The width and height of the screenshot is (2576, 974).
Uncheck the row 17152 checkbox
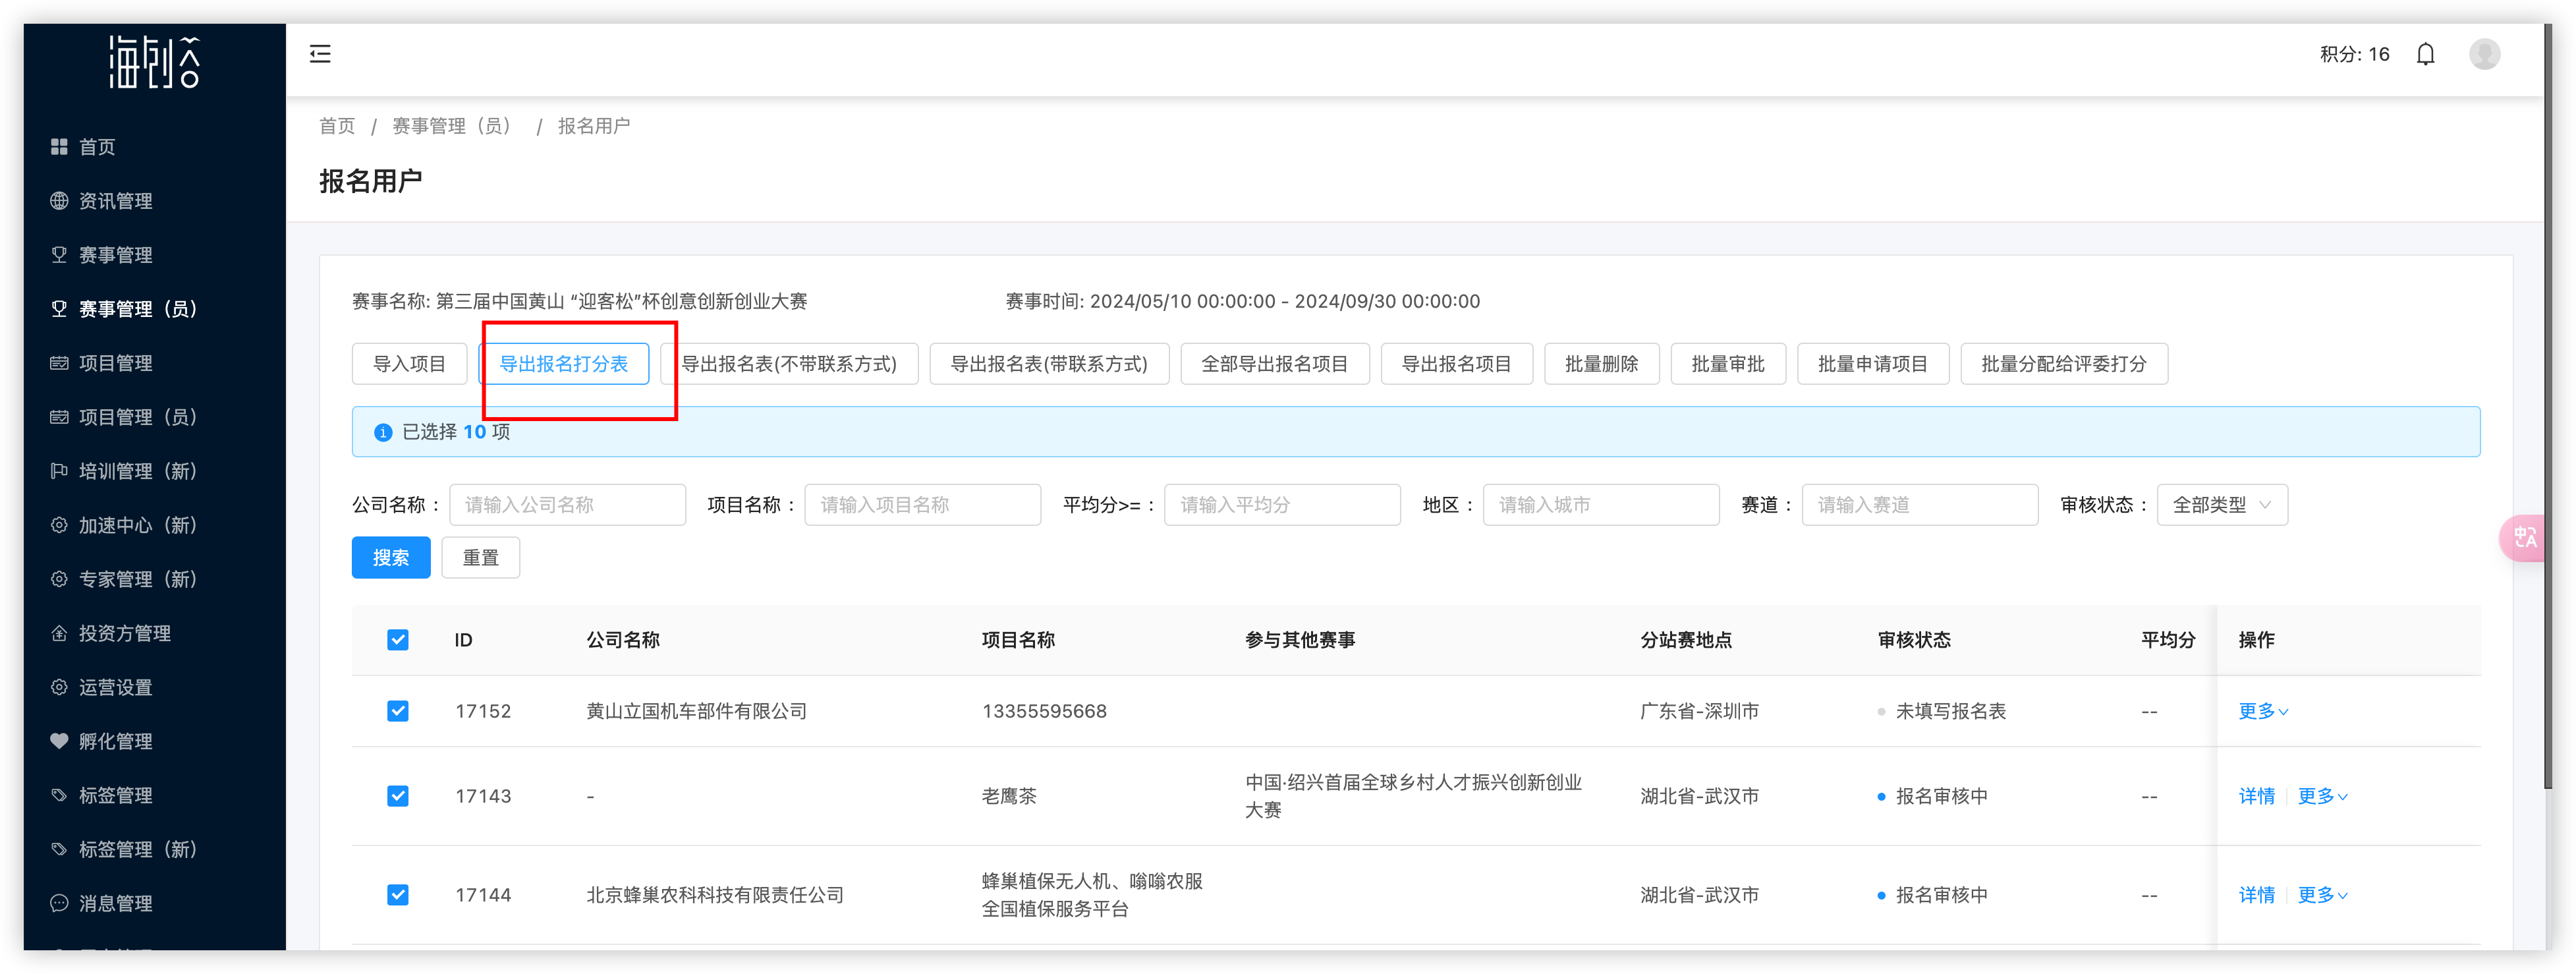(x=398, y=711)
